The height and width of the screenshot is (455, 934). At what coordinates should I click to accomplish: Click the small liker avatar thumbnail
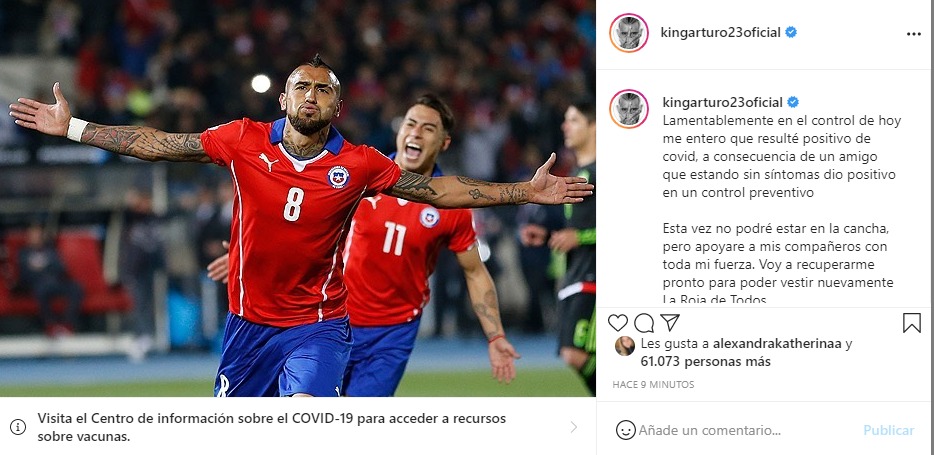(x=624, y=345)
